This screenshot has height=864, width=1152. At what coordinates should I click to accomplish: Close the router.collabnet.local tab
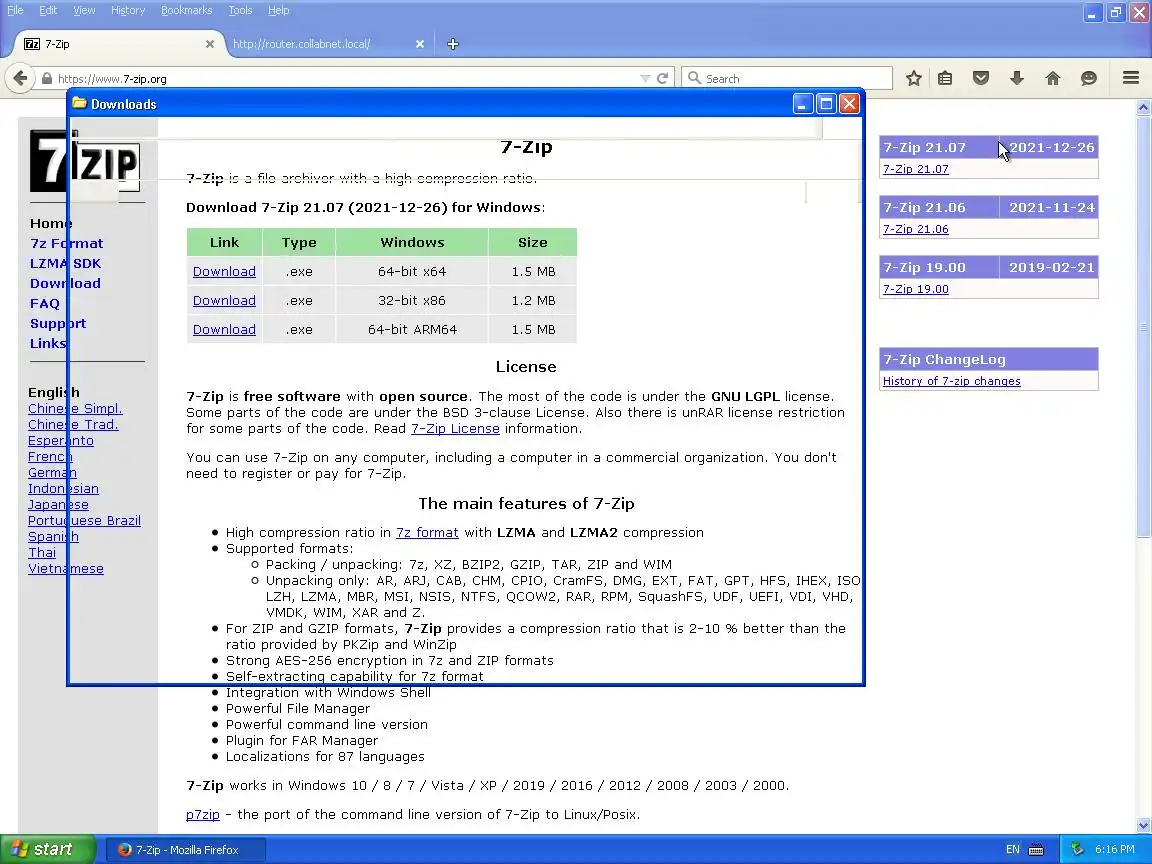(x=420, y=44)
